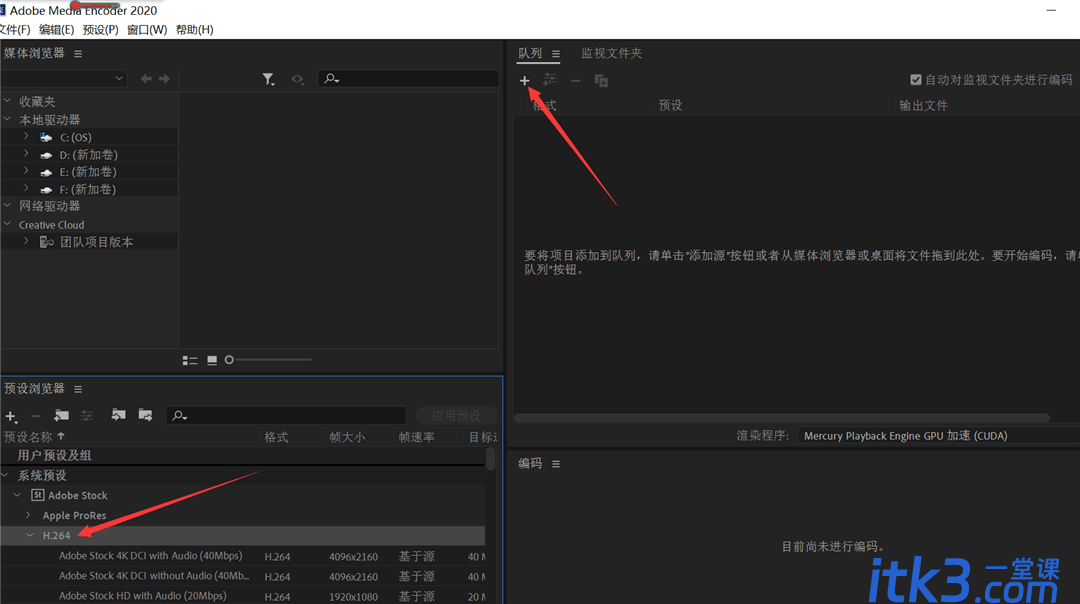Image resolution: width=1080 pixels, height=604 pixels.
Task: Click Delete preset minus icon
Action: pos(36,416)
